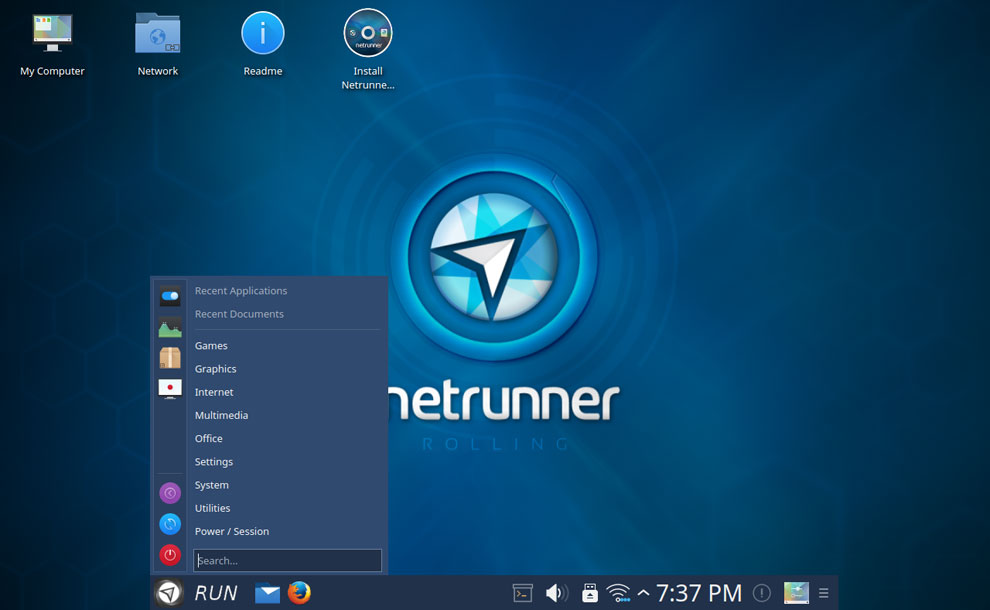Launch the Install Netrunner desktop icon

coord(368,33)
